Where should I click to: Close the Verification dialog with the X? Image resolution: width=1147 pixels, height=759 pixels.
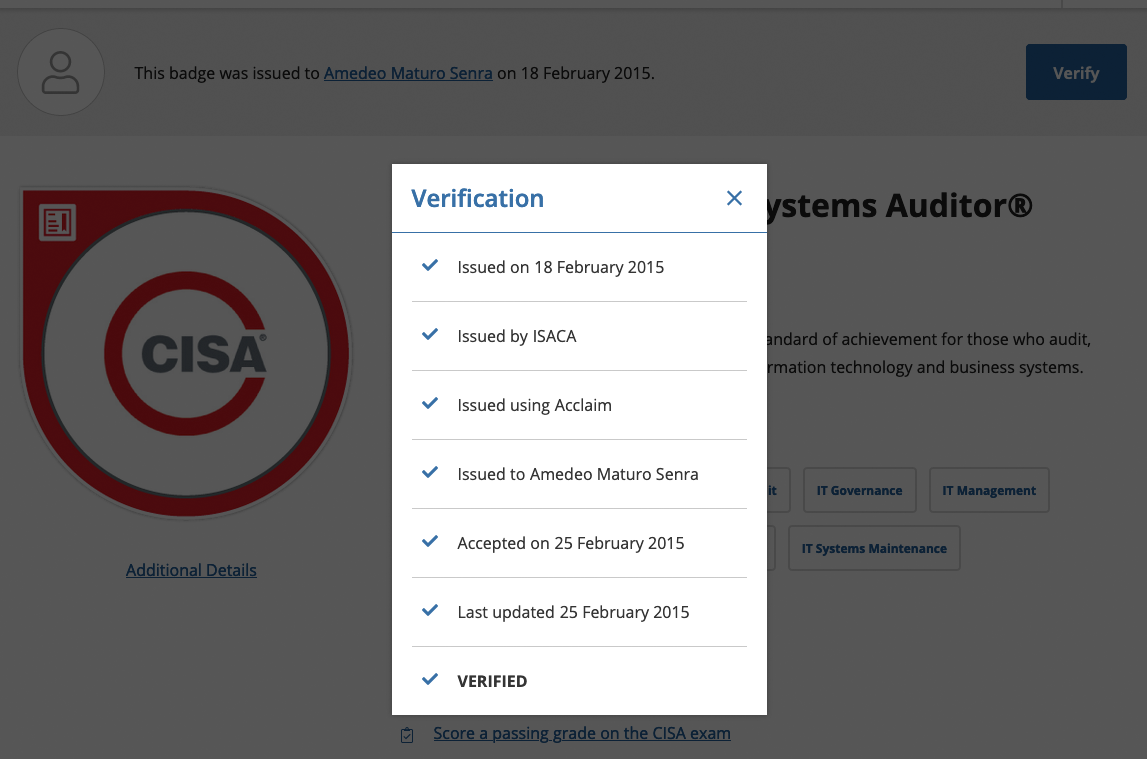coord(734,198)
